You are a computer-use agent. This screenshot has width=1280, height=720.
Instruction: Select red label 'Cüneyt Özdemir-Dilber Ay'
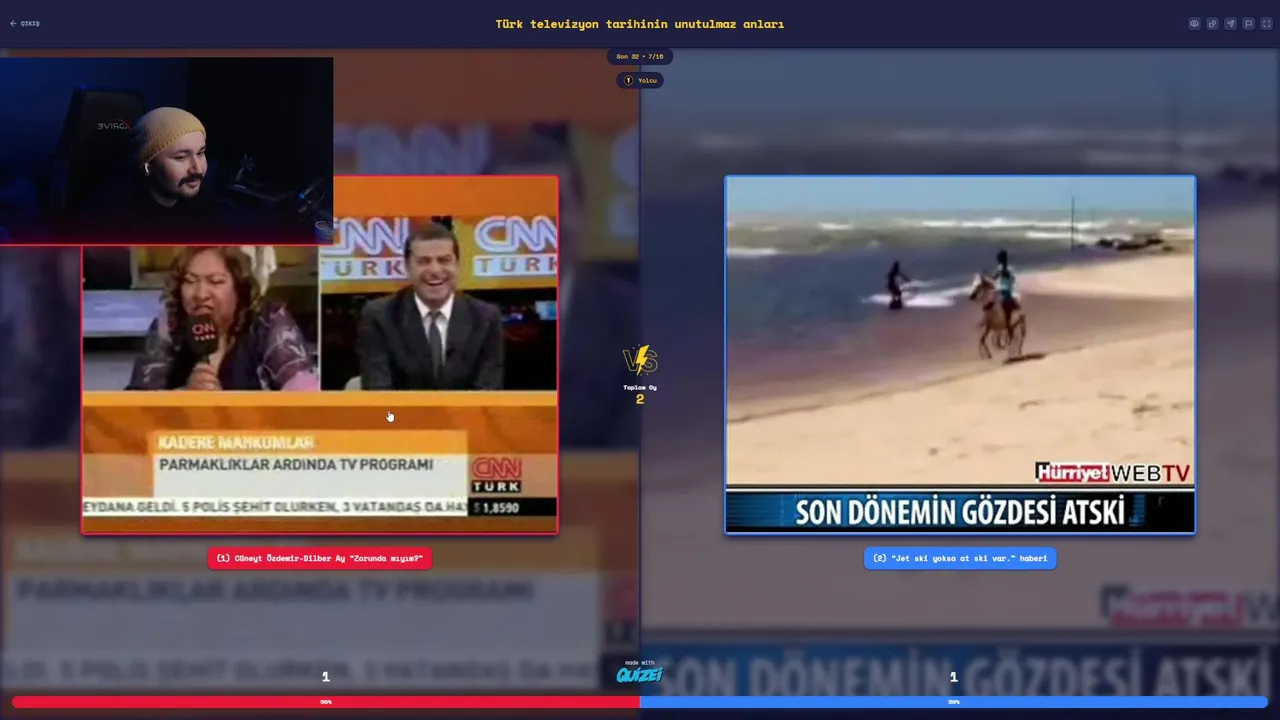(x=320, y=559)
